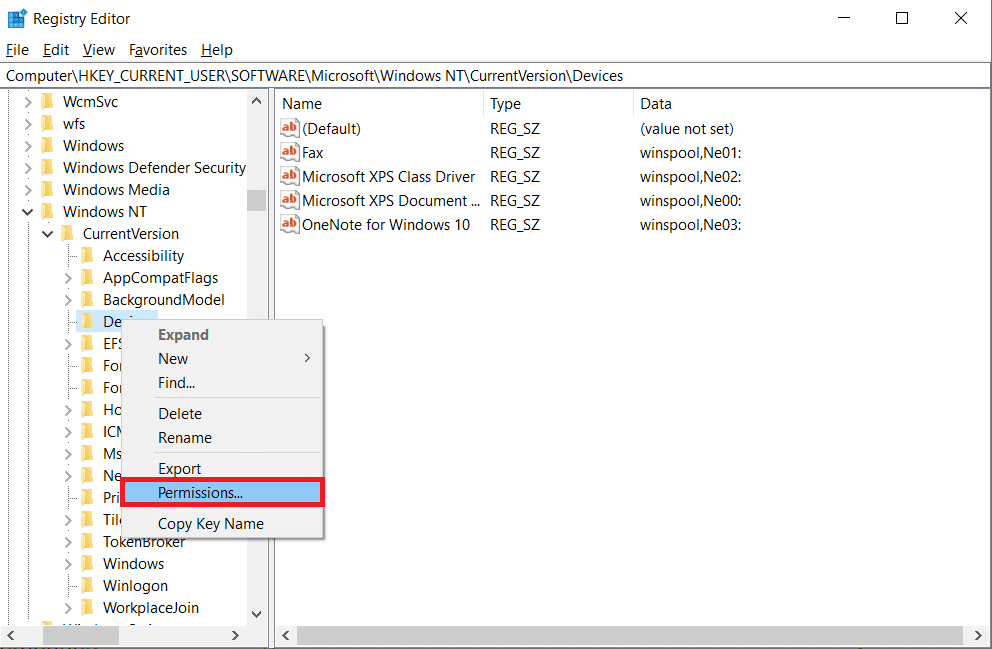Viewport: 992px width, 649px height.
Task: Expand the AppCompatFlags key
Action: (68, 278)
